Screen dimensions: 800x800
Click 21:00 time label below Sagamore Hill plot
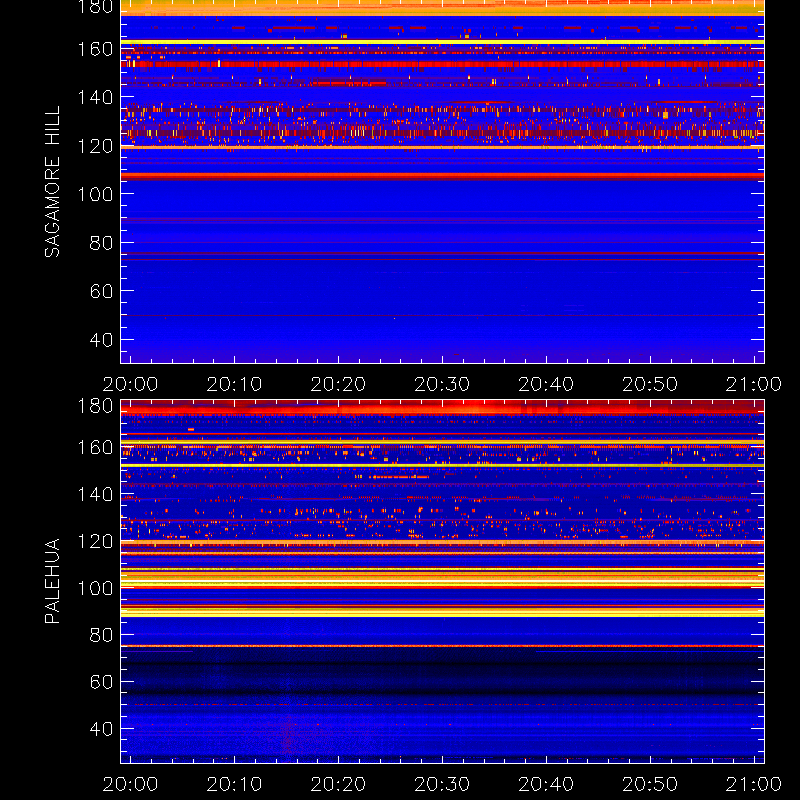tap(754, 384)
